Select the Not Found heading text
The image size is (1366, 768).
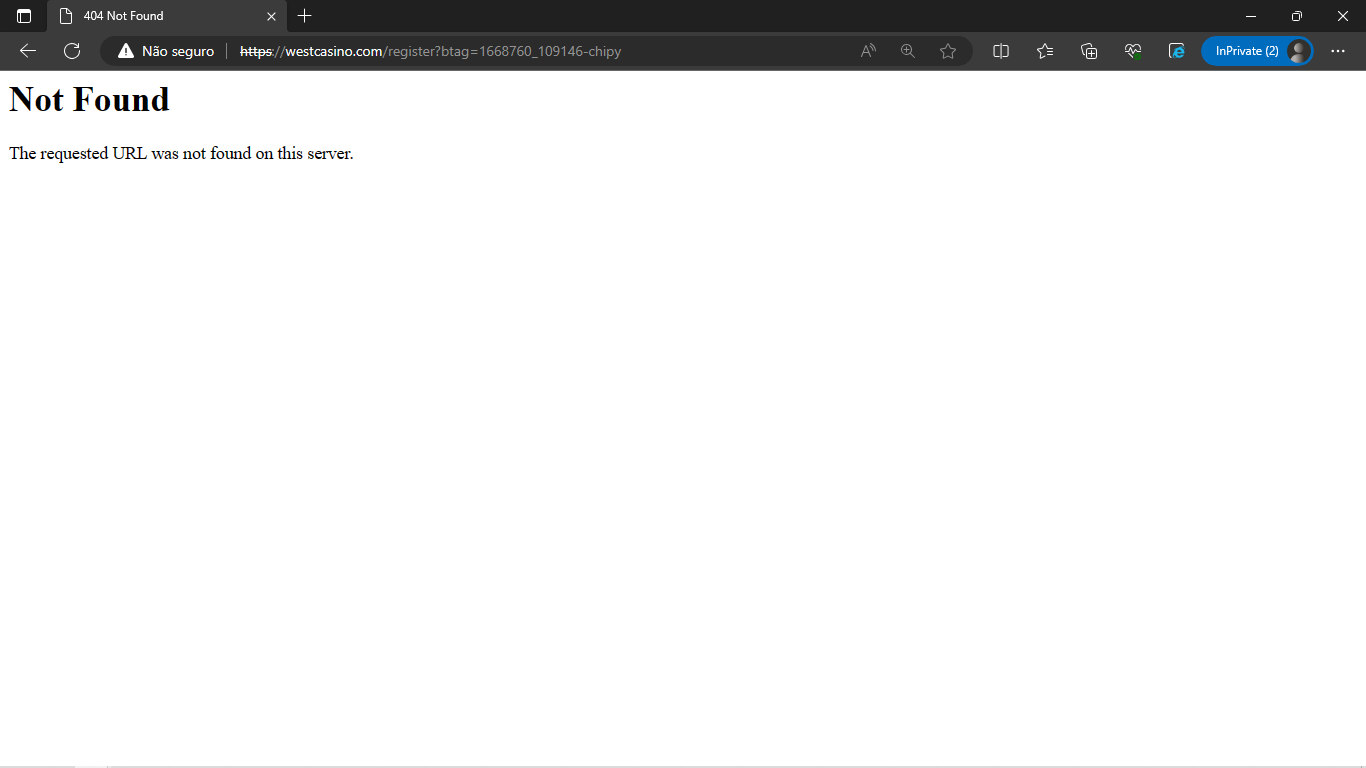[x=88, y=99]
